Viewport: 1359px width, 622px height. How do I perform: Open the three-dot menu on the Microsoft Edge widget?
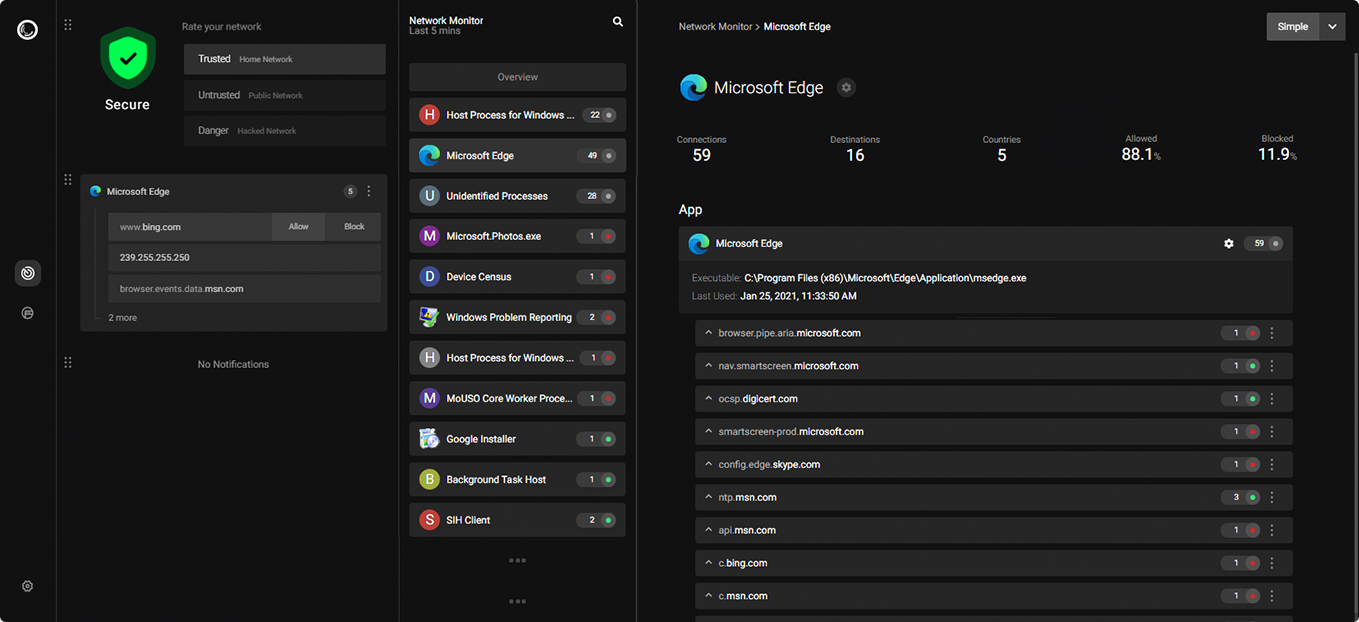369,191
